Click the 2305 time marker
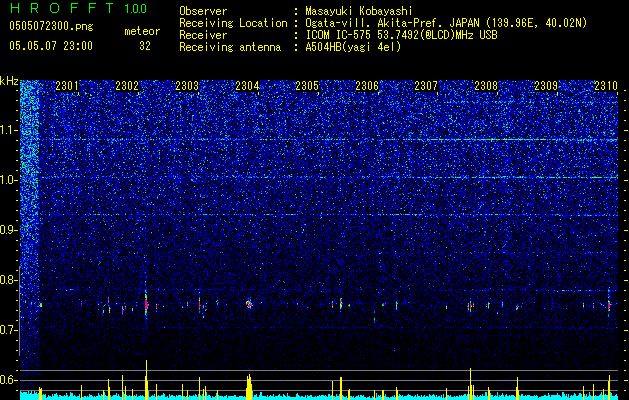The width and height of the screenshot is (629, 400). tap(307, 86)
